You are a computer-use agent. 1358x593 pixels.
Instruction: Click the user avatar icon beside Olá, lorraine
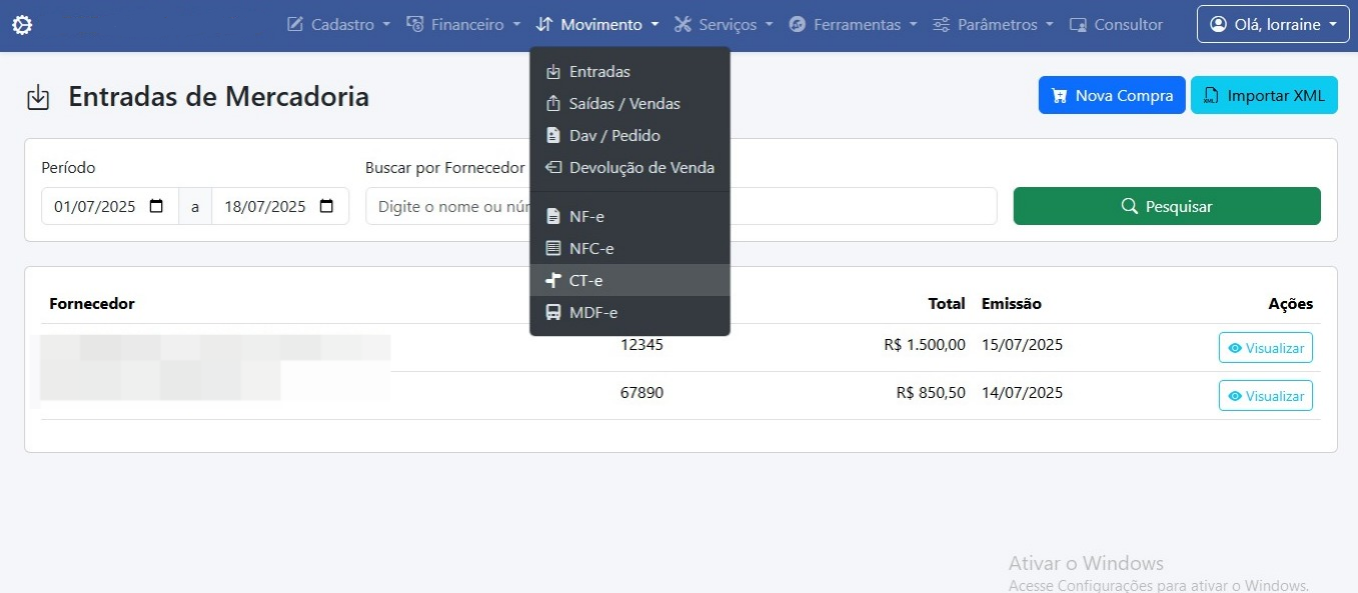(x=1218, y=25)
